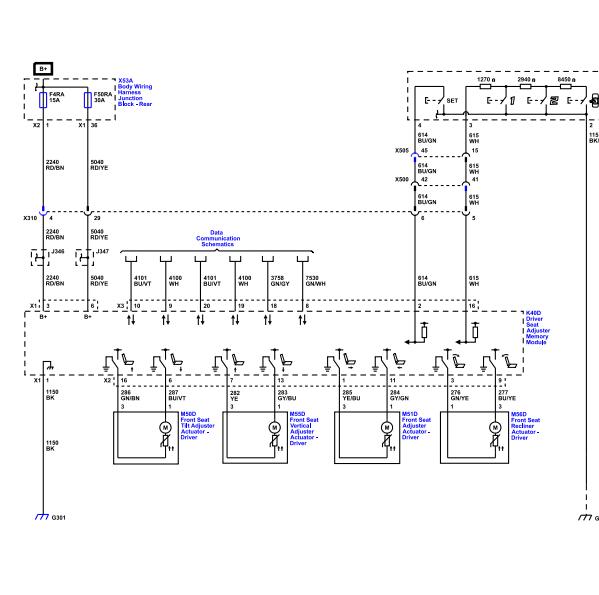This screenshot has height=595, width=599.
Task: Click the 282 YE wire label
Action: (x=235, y=395)
